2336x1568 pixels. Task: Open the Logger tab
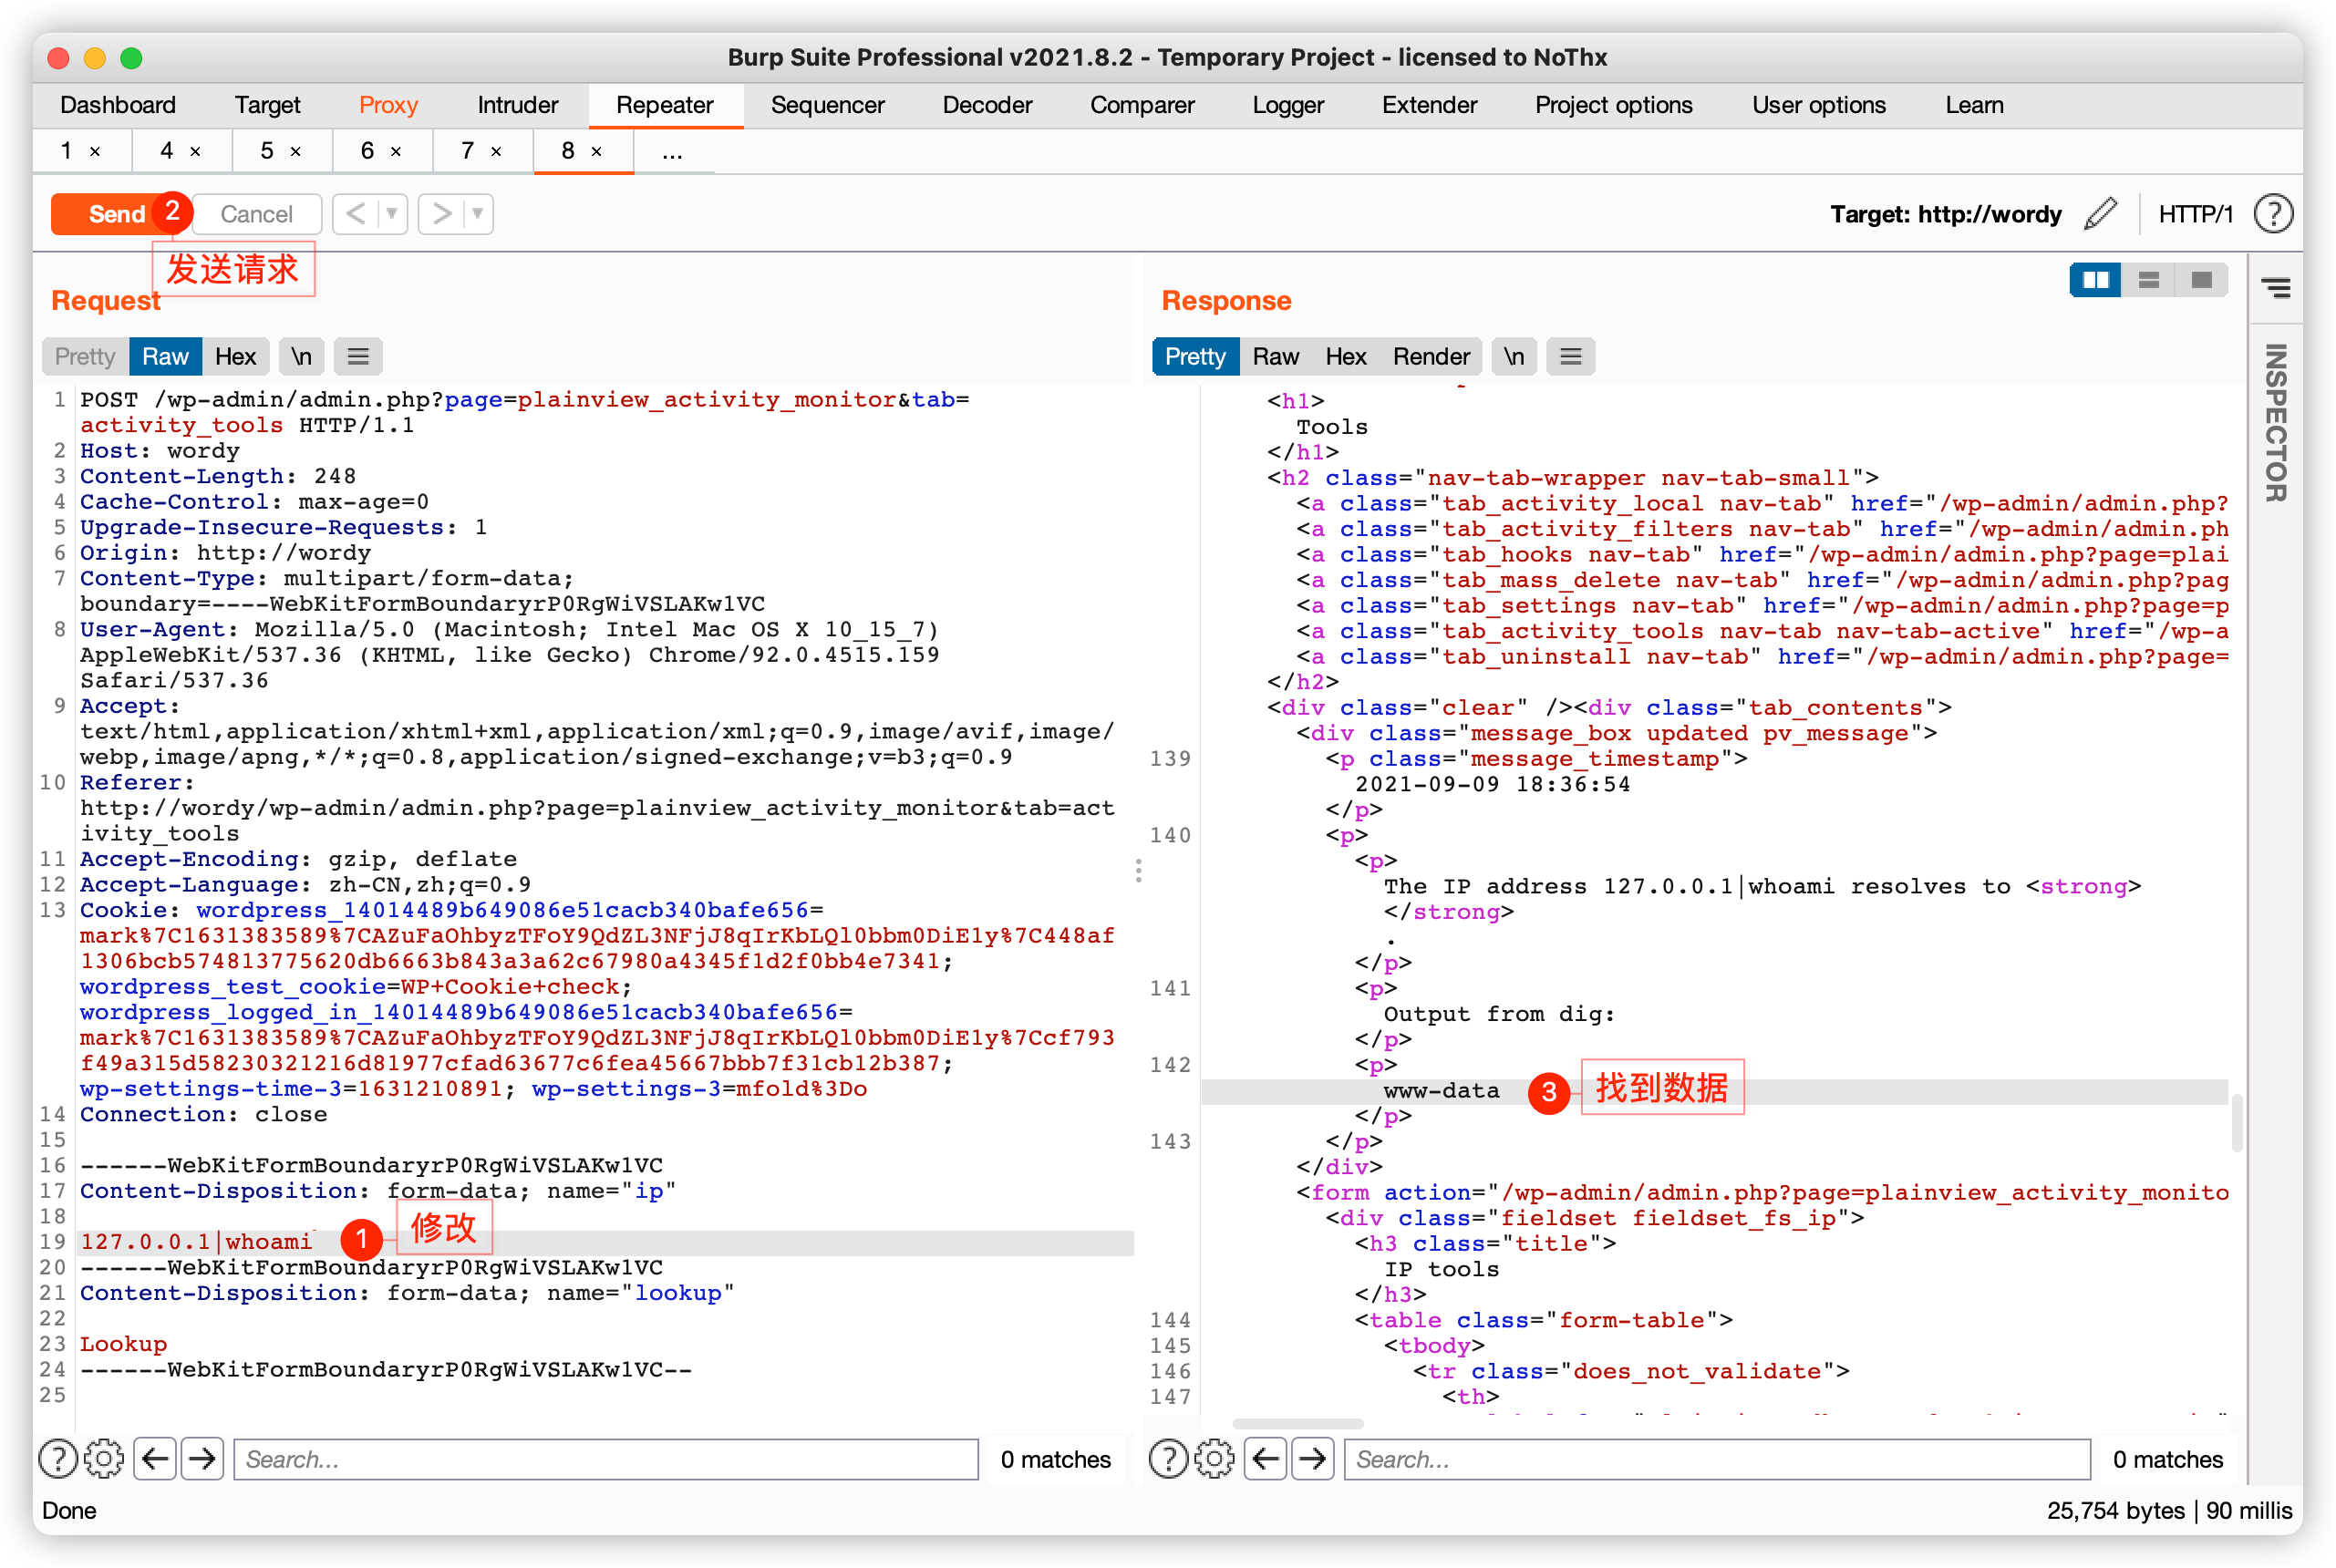pos(1288,105)
